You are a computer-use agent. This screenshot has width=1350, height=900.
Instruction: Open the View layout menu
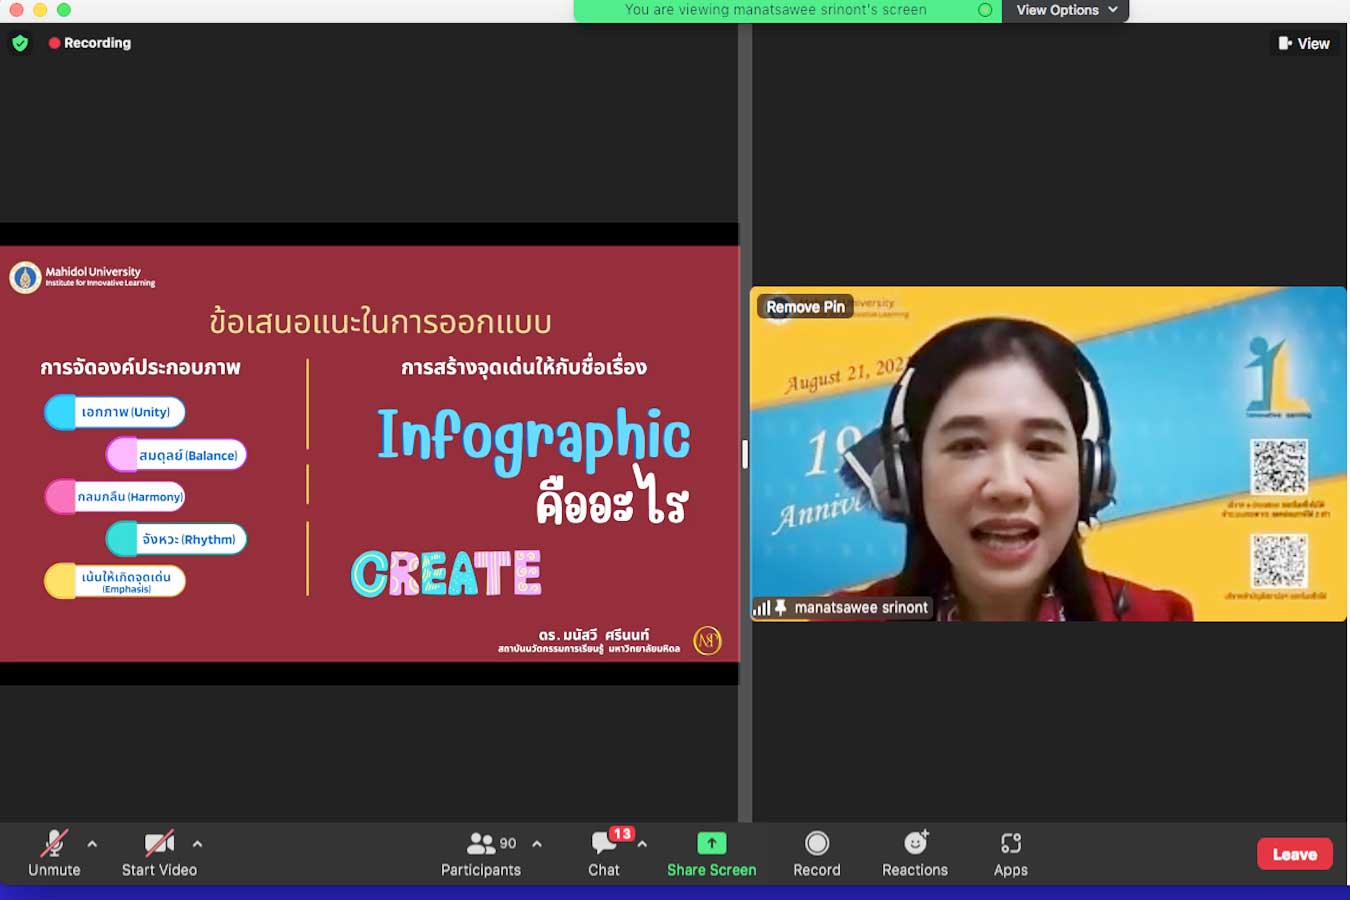[x=1304, y=43]
